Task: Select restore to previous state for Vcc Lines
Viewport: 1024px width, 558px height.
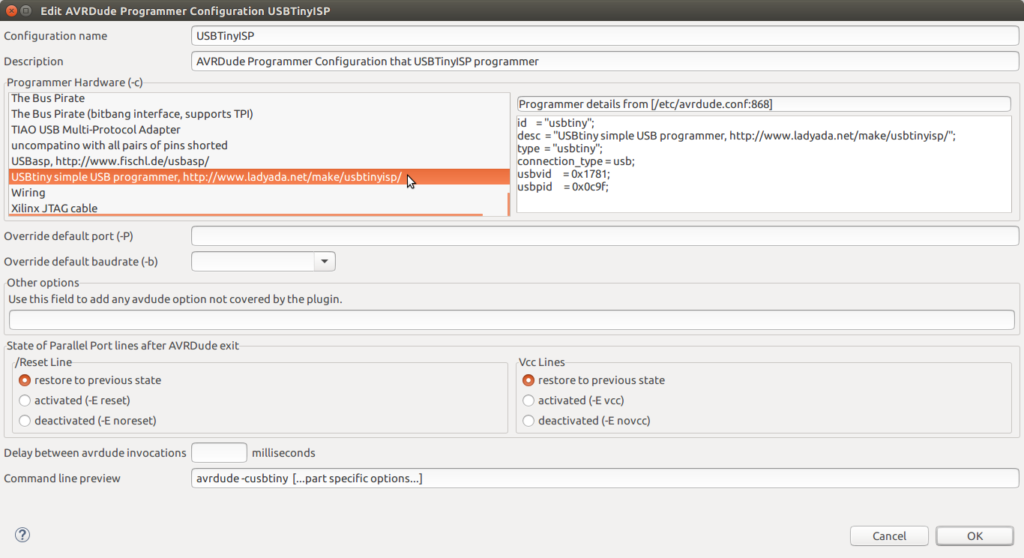Action: point(528,380)
